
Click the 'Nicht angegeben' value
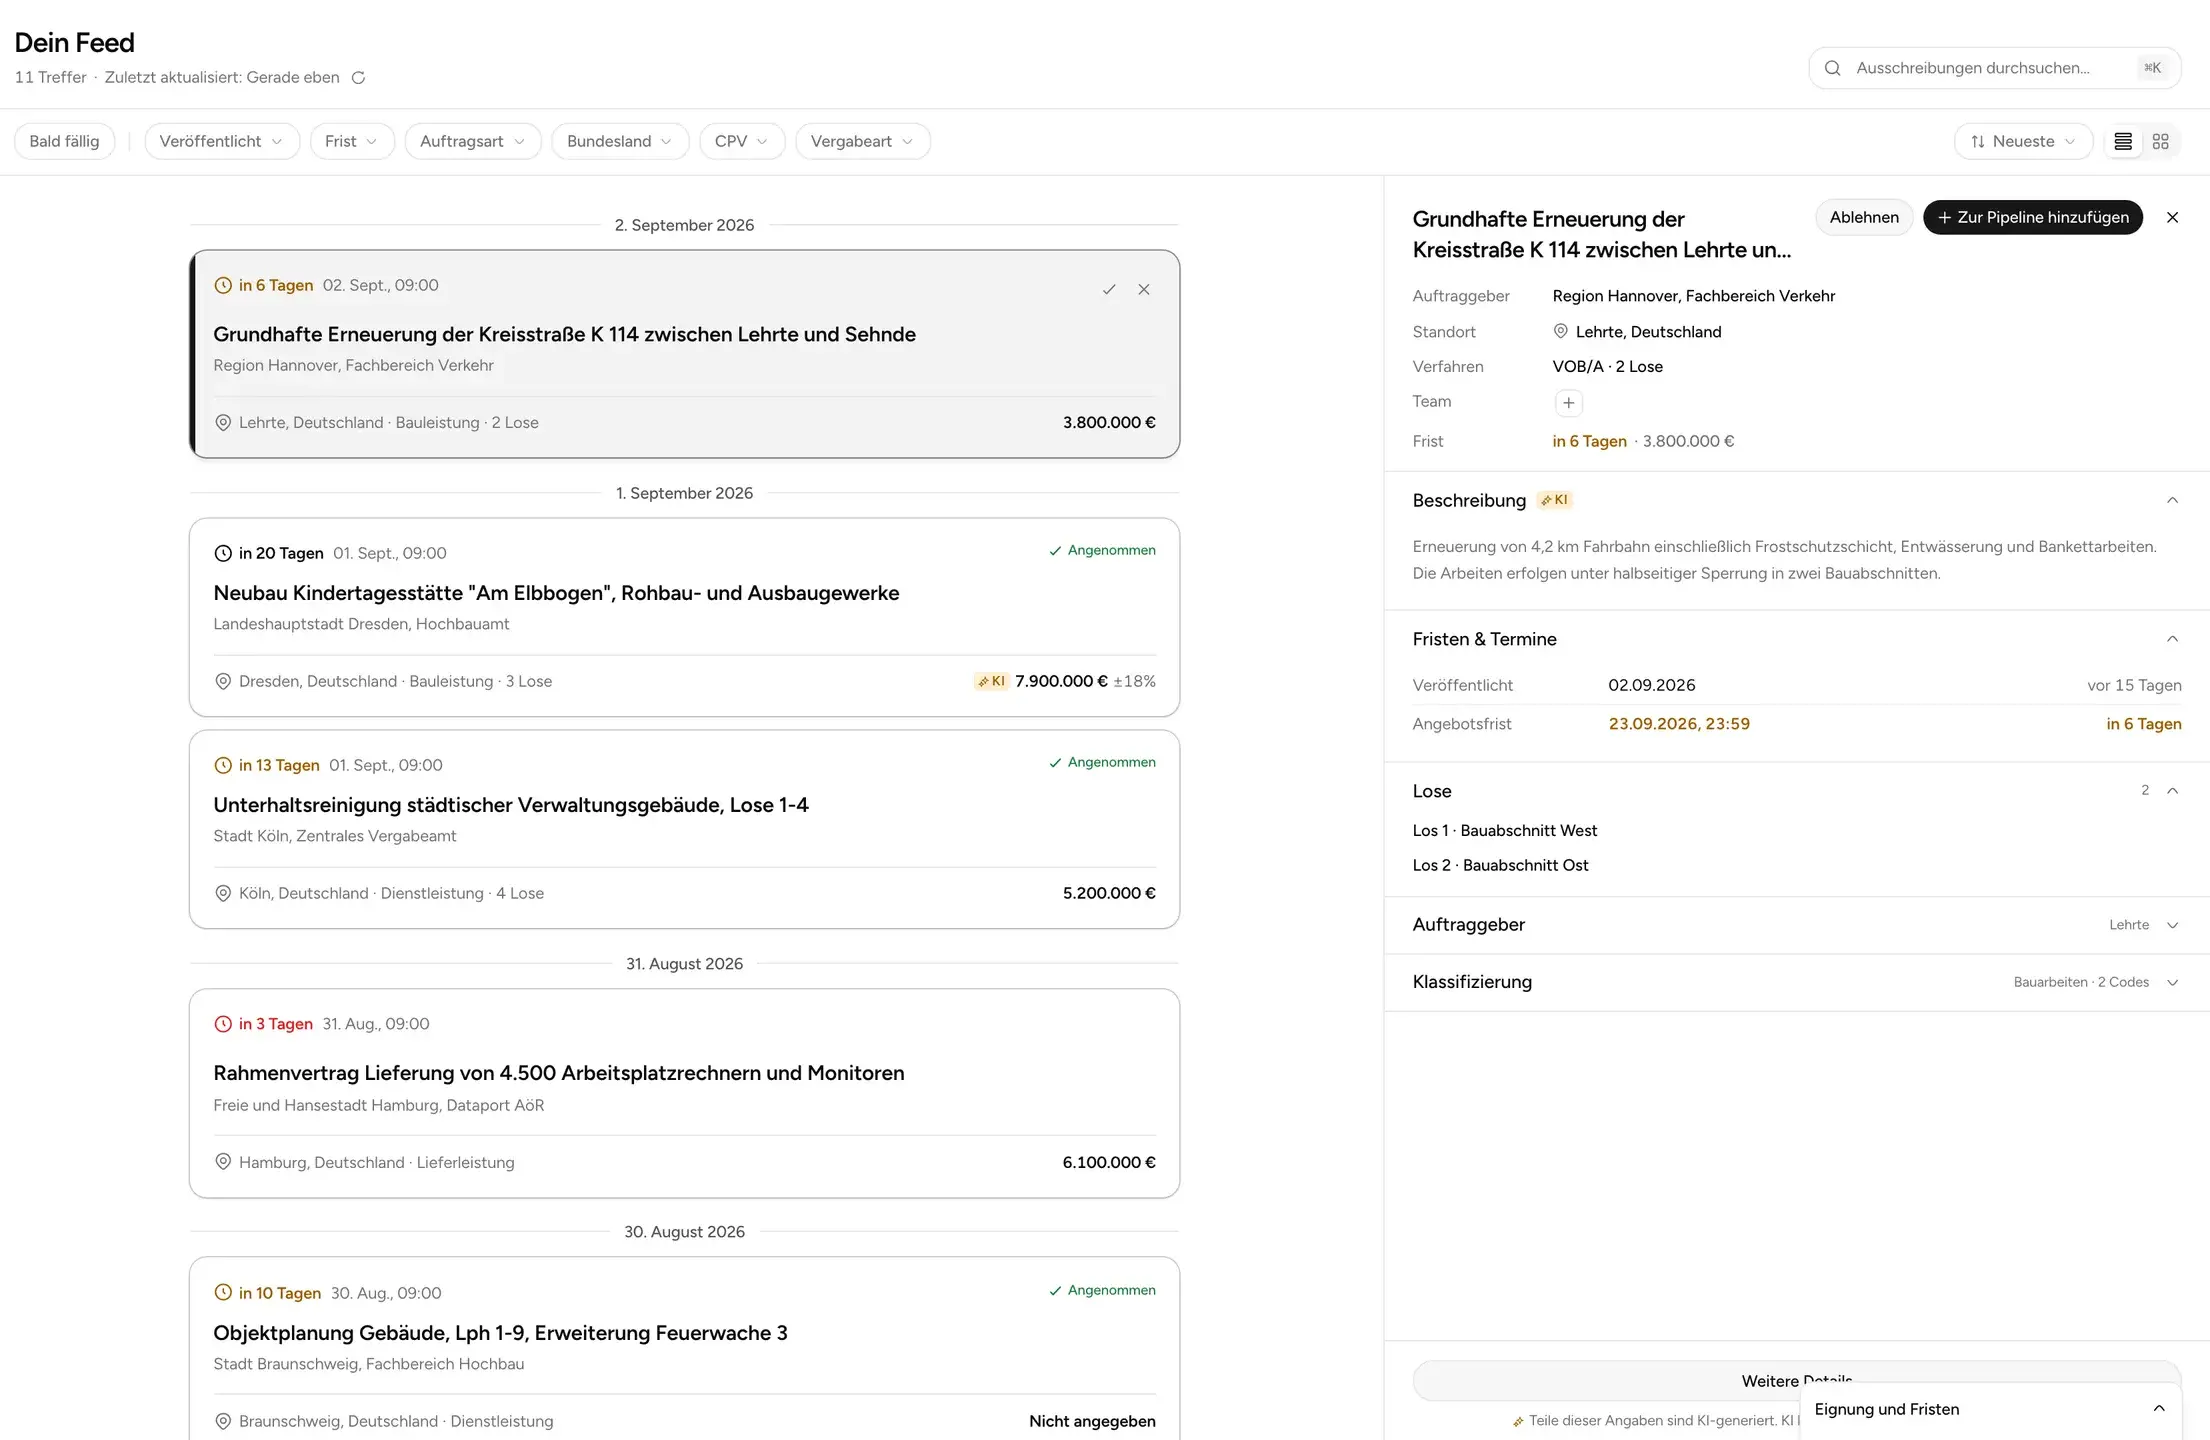pyautogui.click(x=1092, y=1422)
